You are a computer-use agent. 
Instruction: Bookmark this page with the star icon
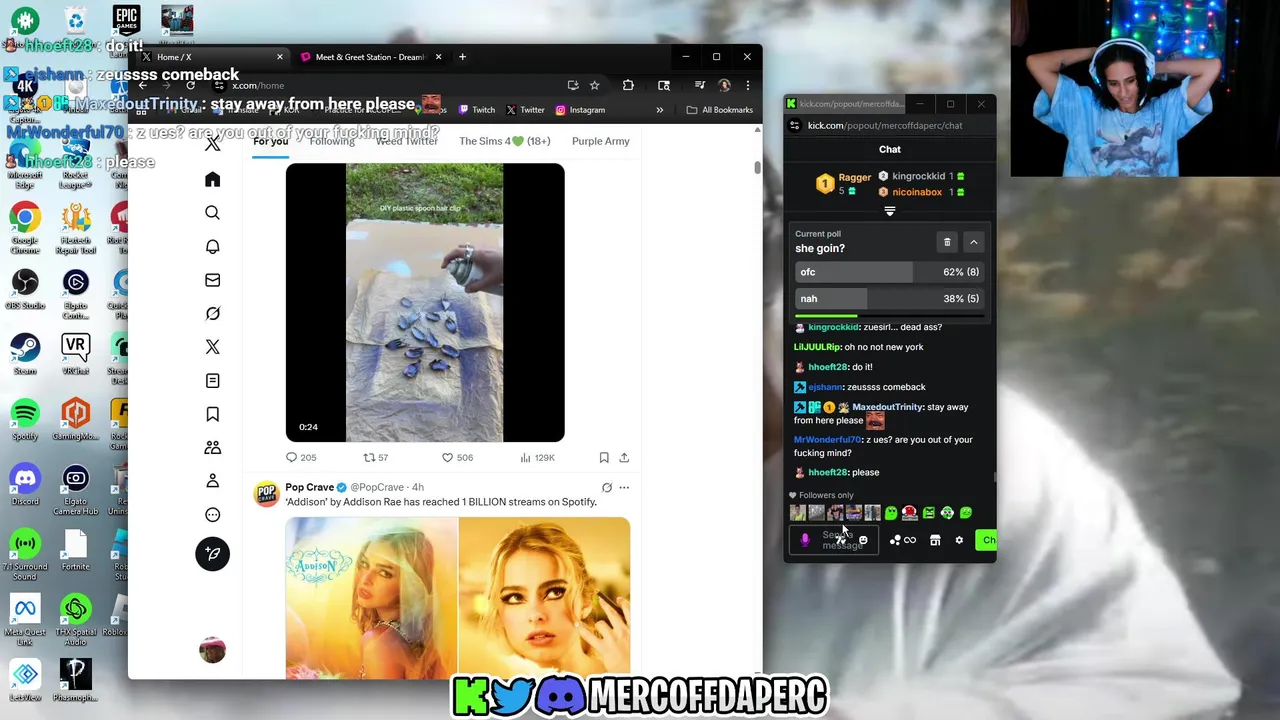[x=594, y=85]
